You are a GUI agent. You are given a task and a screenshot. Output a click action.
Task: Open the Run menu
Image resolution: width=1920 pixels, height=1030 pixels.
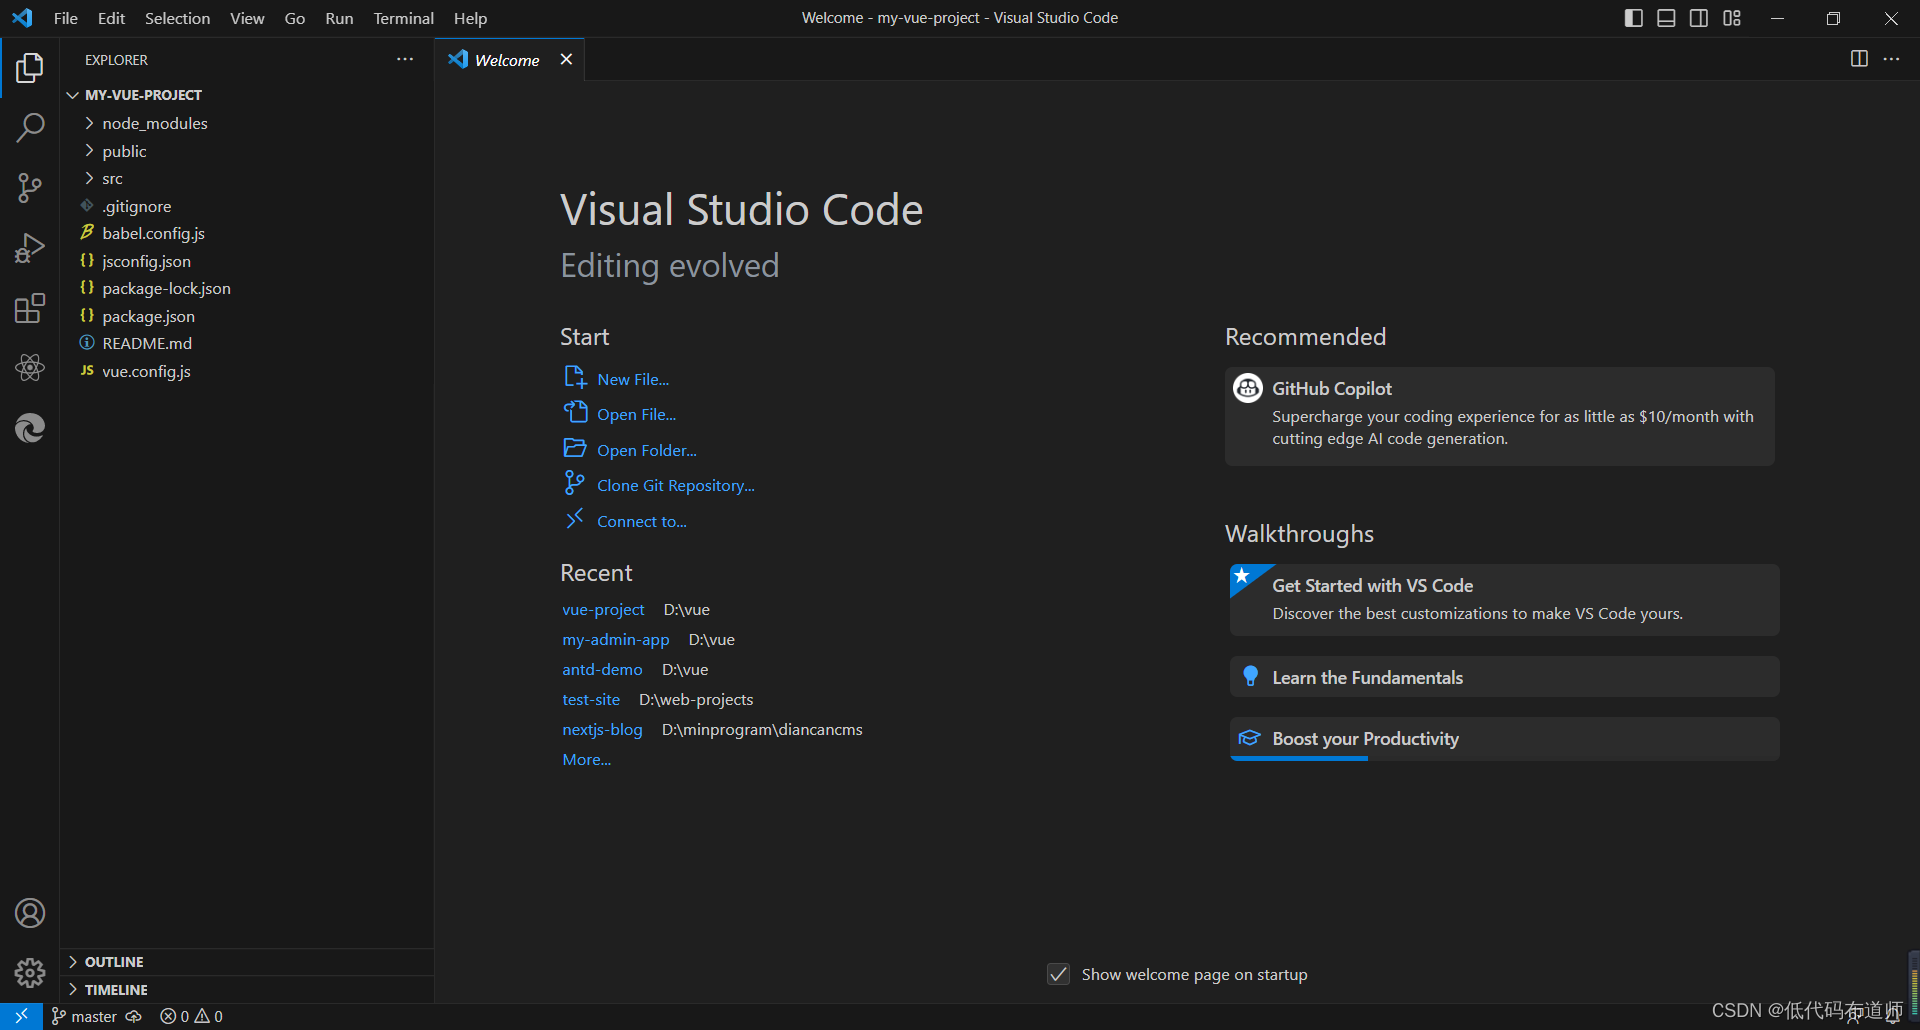pyautogui.click(x=339, y=18)
